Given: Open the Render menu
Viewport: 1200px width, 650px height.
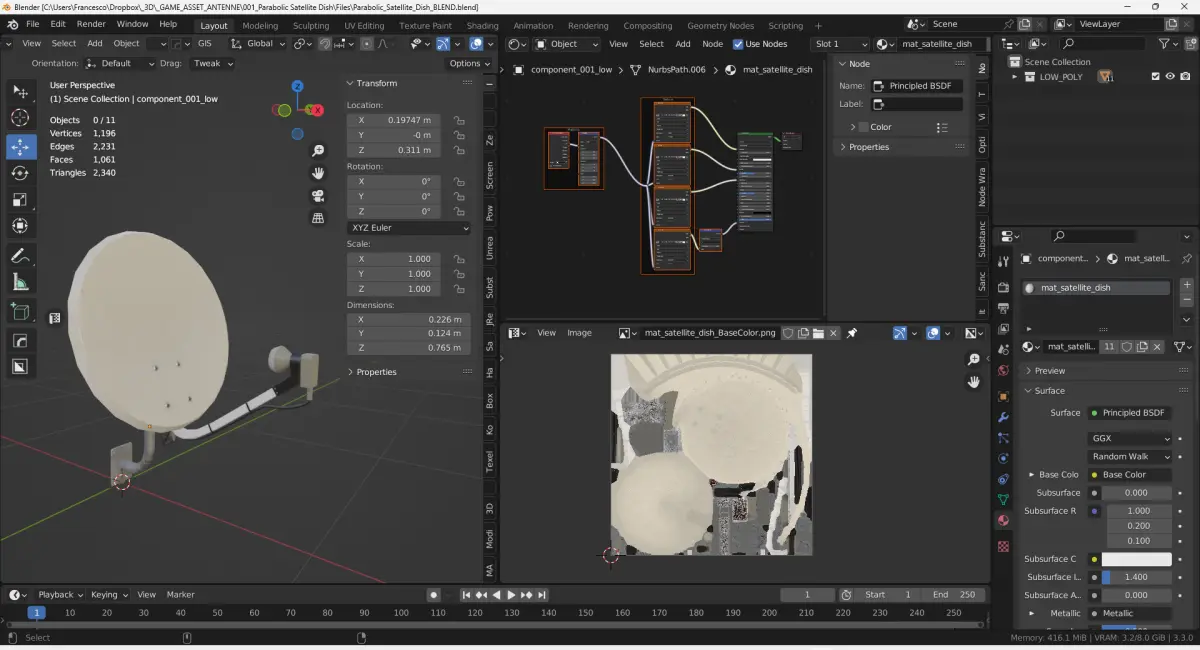Looking at the screenshot, I should 91,24.
